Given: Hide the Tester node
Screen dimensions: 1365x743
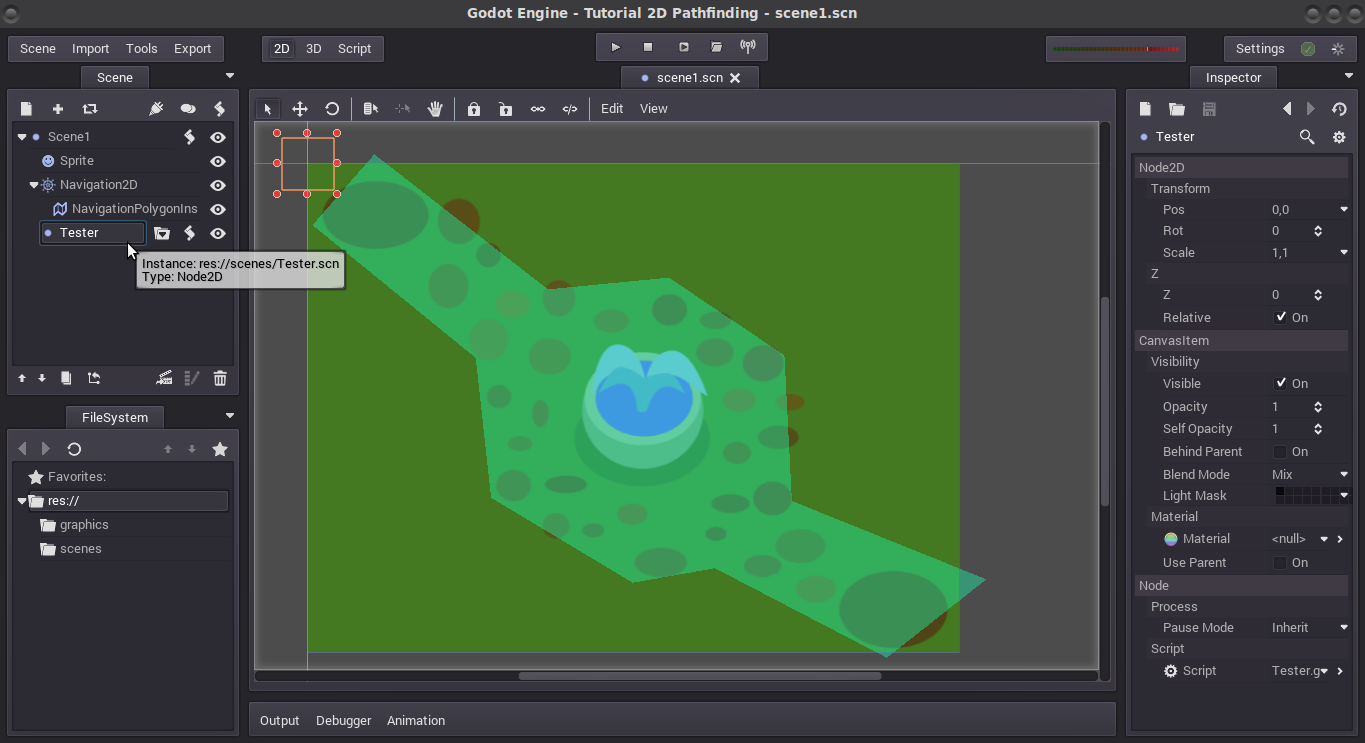Looking at the screenshot, I should (x=218, y=233).
